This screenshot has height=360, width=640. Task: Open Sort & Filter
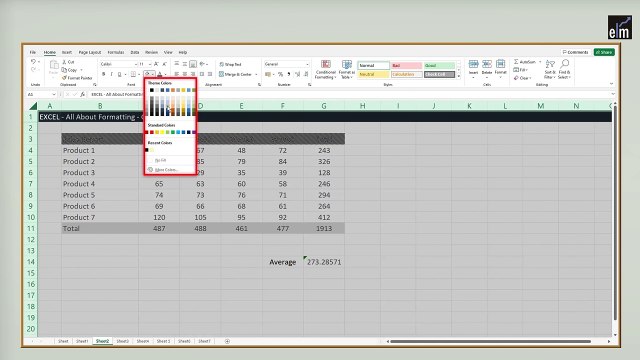[550, 69]
